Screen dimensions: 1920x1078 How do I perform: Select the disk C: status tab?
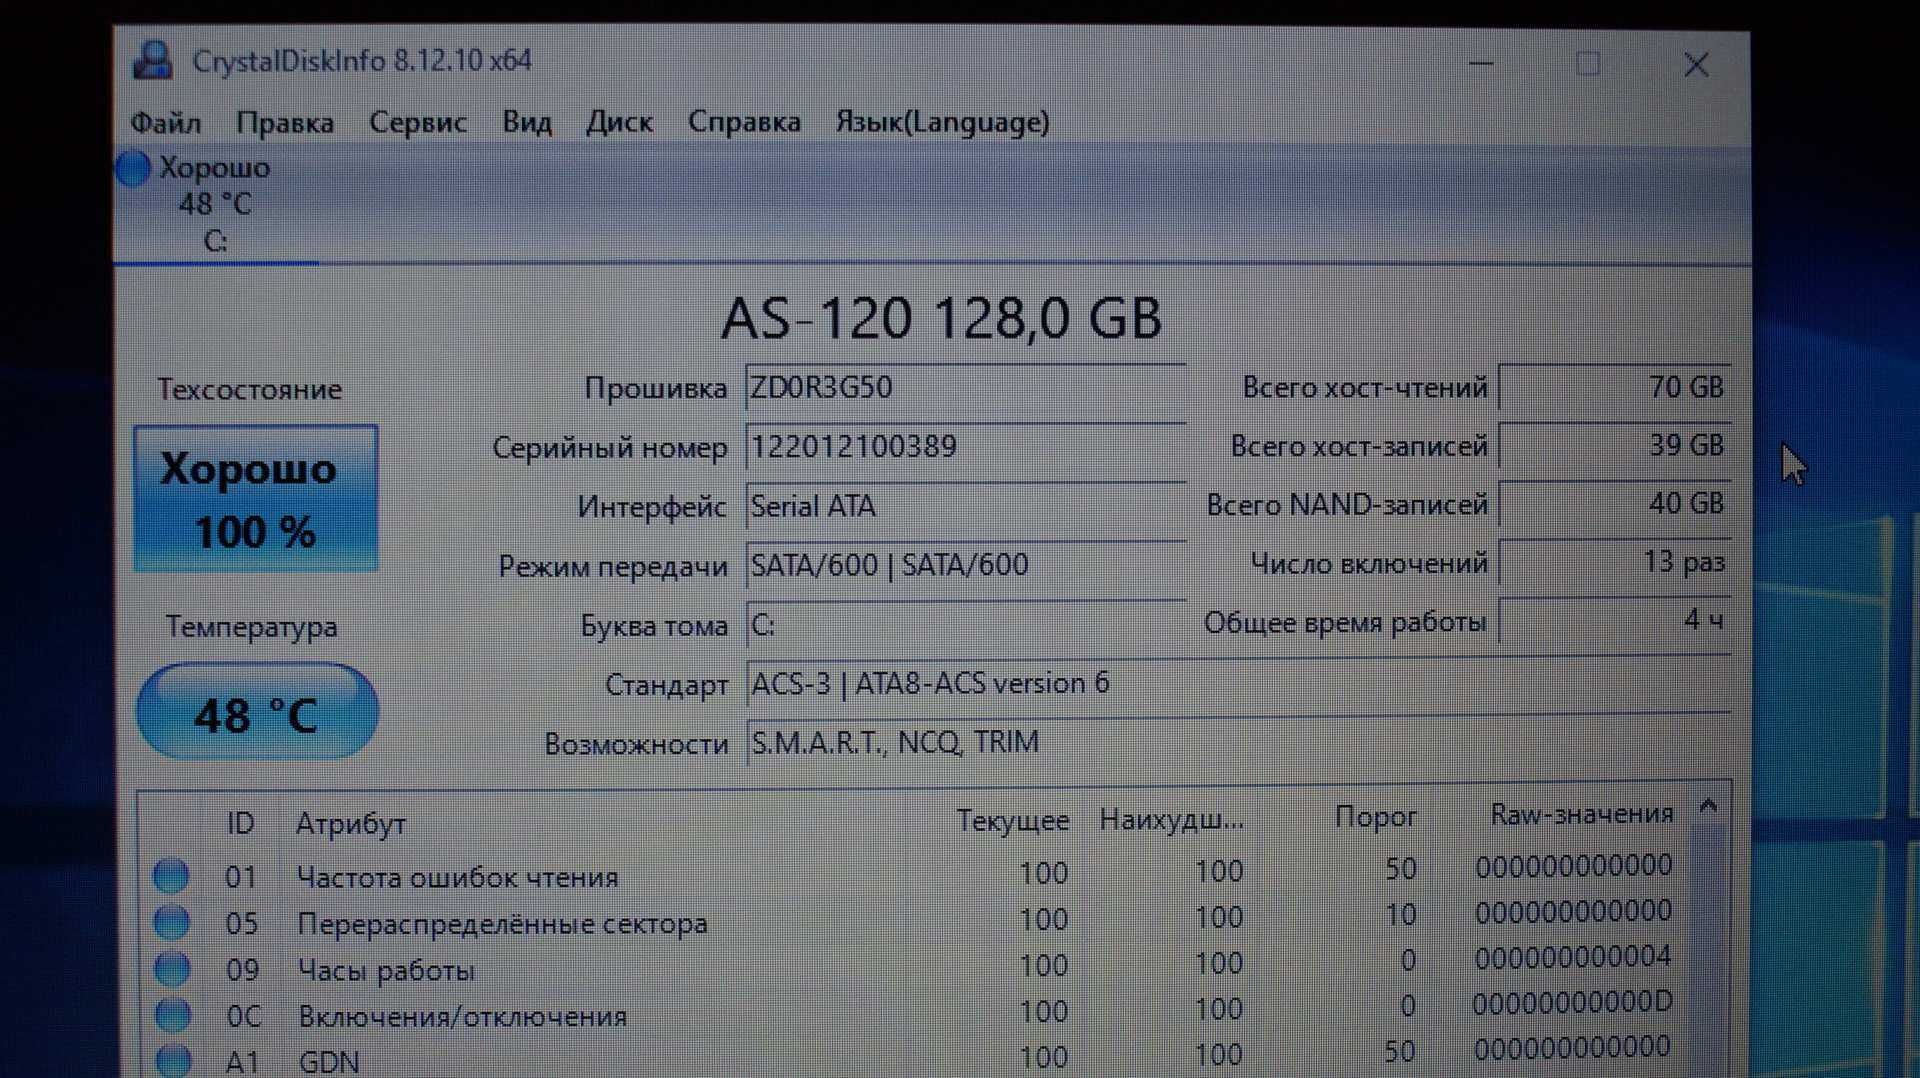(215, 205)
